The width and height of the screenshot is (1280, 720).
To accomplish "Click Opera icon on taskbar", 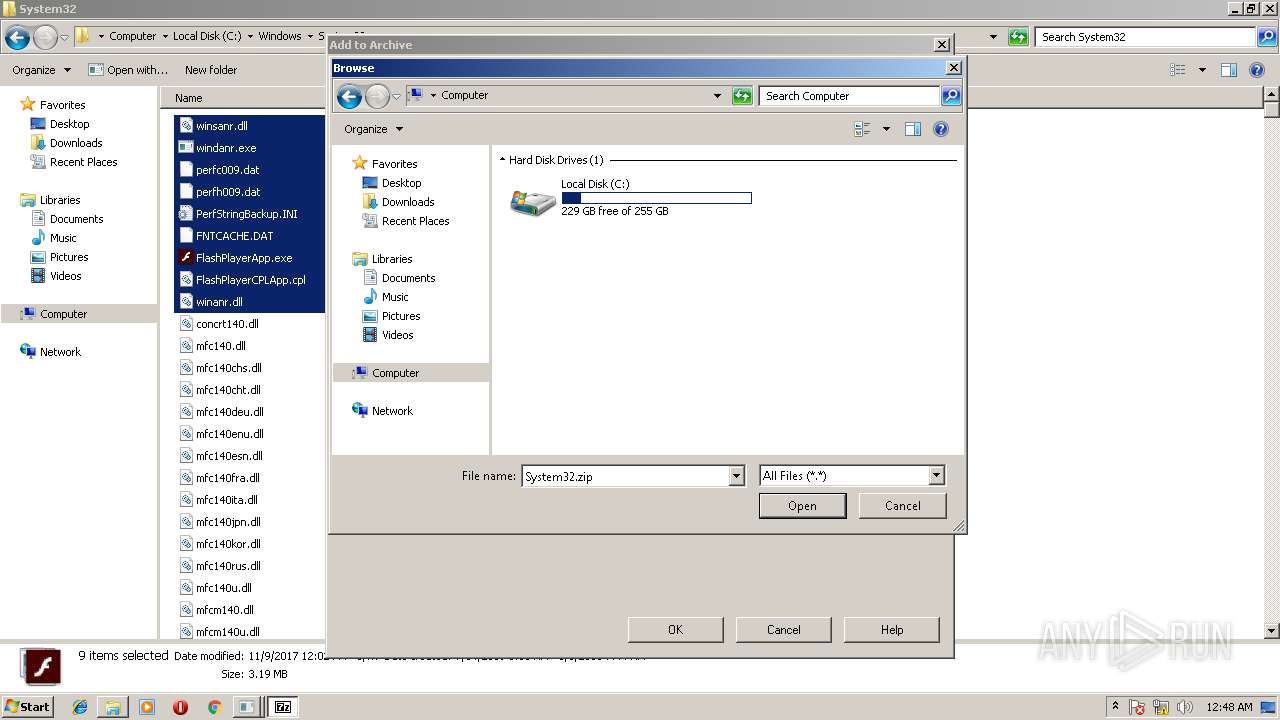I will click(x=180, y=707).
